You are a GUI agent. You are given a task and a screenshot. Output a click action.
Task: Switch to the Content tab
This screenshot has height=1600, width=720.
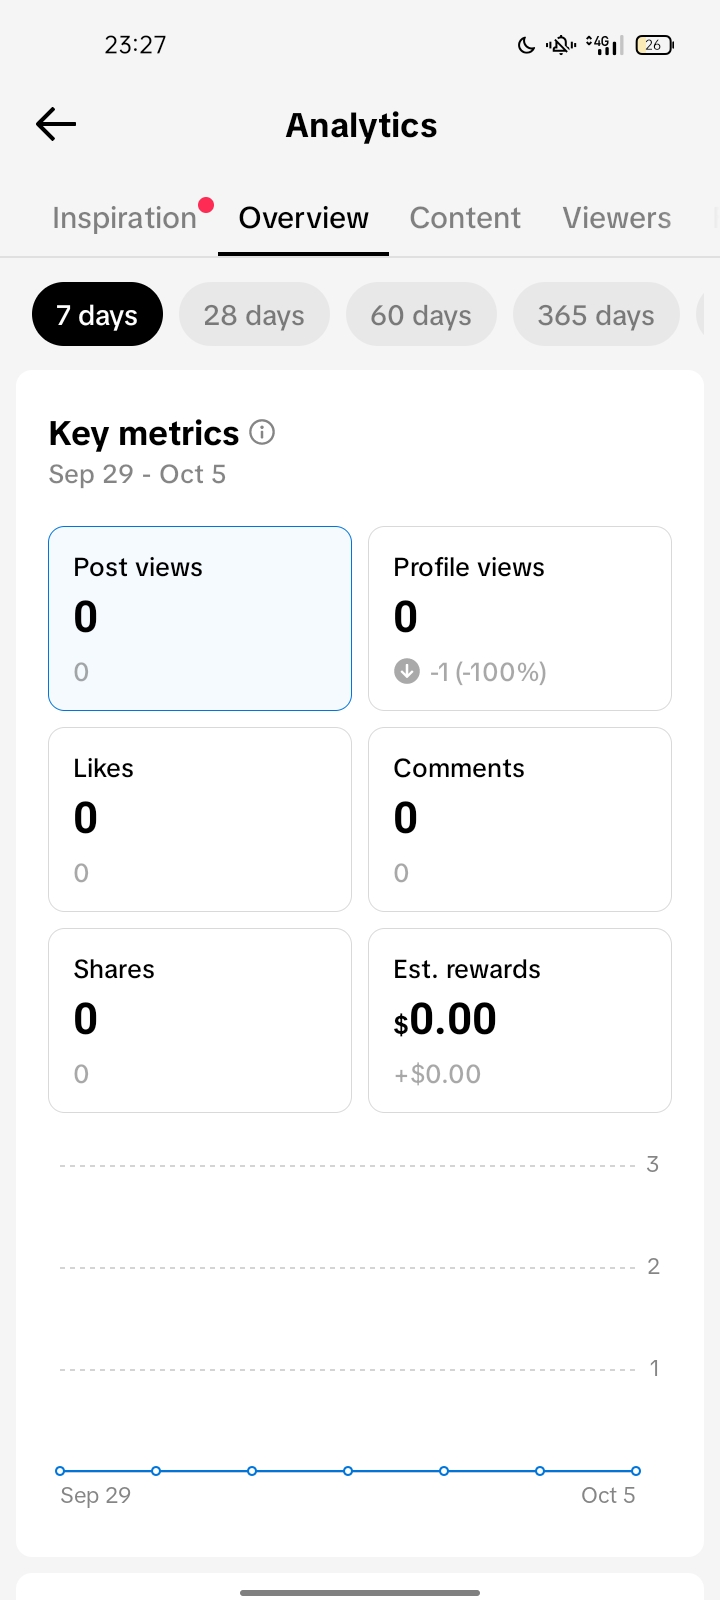(465, 218)
